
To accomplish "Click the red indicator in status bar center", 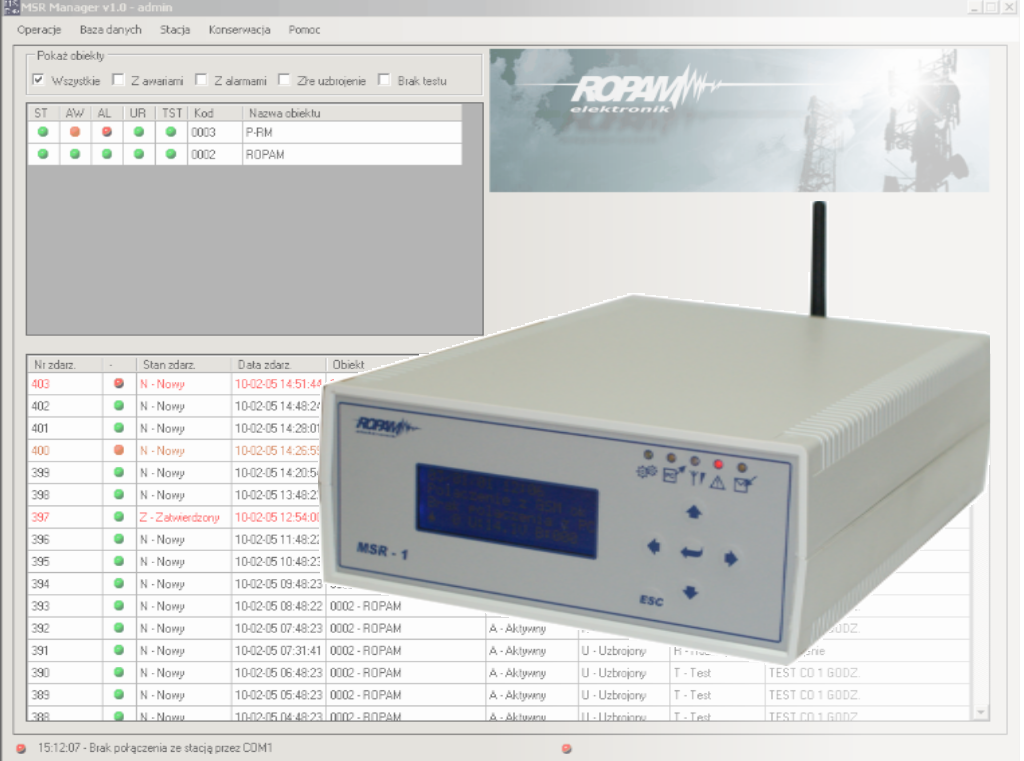I will [x=566, y=749].
